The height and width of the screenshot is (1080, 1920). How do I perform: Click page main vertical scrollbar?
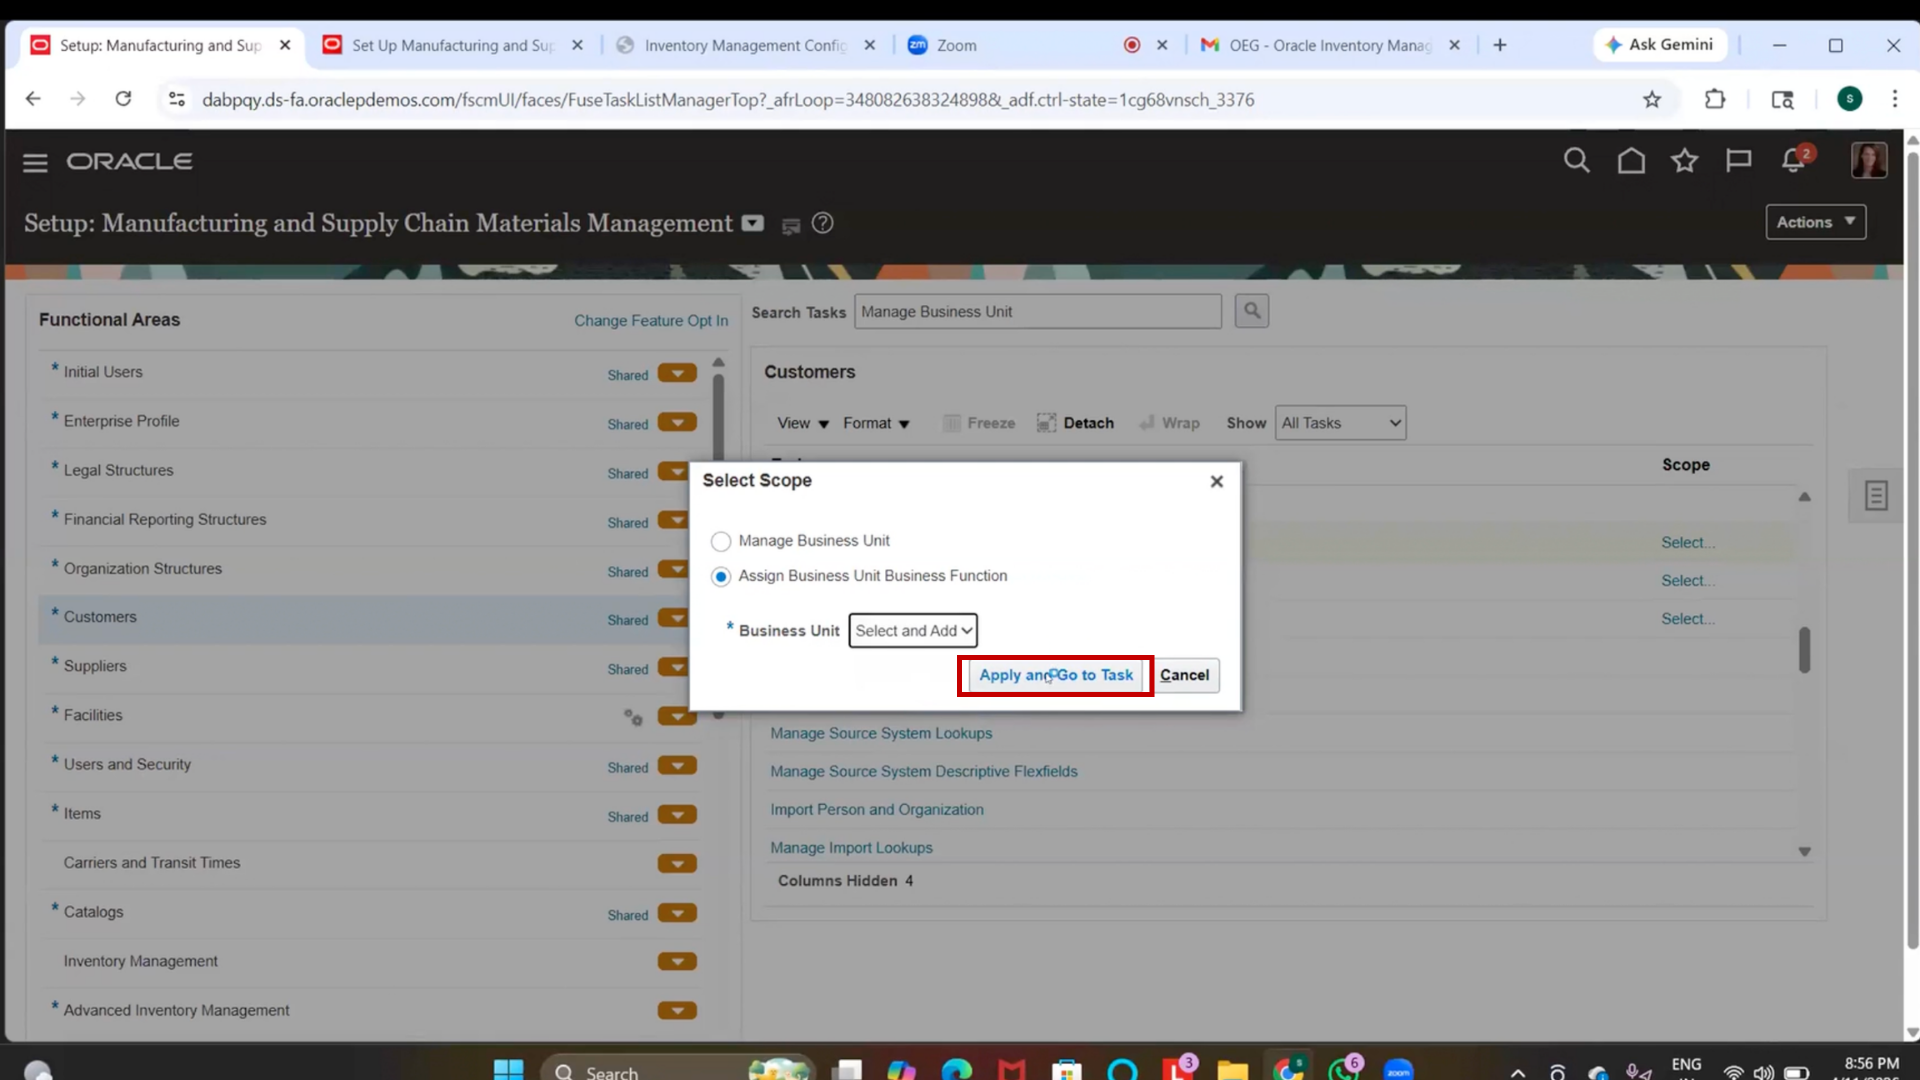click(x=1912, y=550)
